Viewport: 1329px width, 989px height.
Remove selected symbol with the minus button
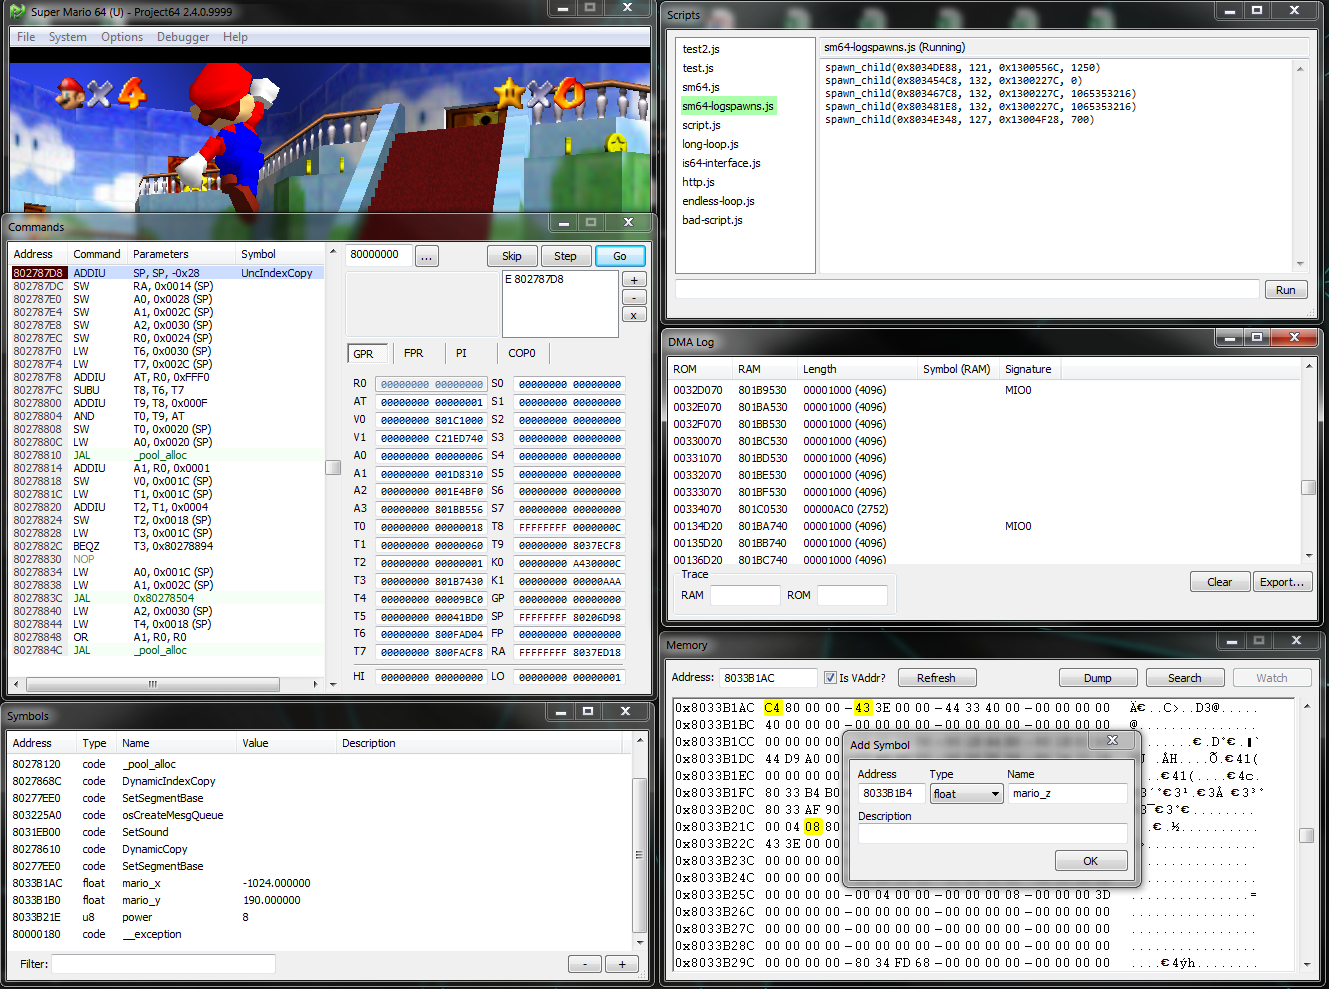(x=585, y=964)
